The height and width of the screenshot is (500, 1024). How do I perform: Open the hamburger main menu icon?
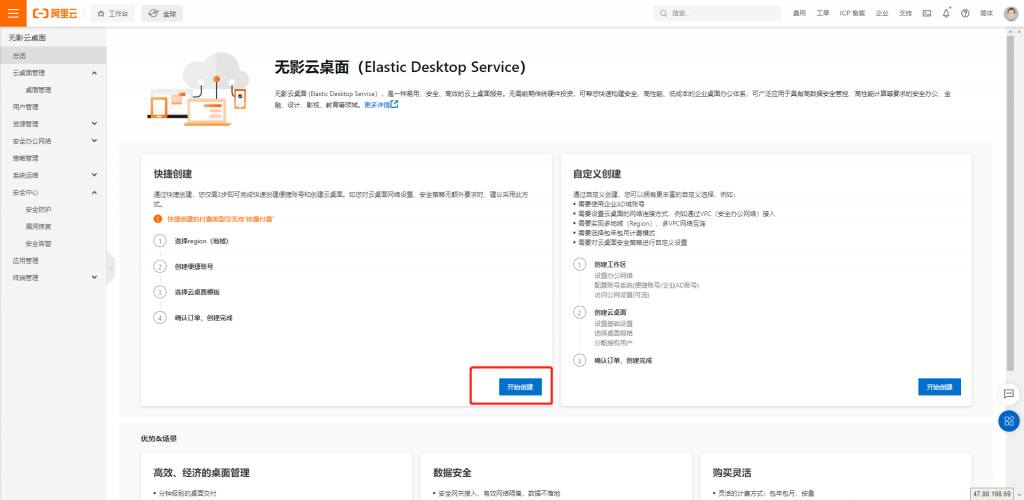tap(13, 13)
